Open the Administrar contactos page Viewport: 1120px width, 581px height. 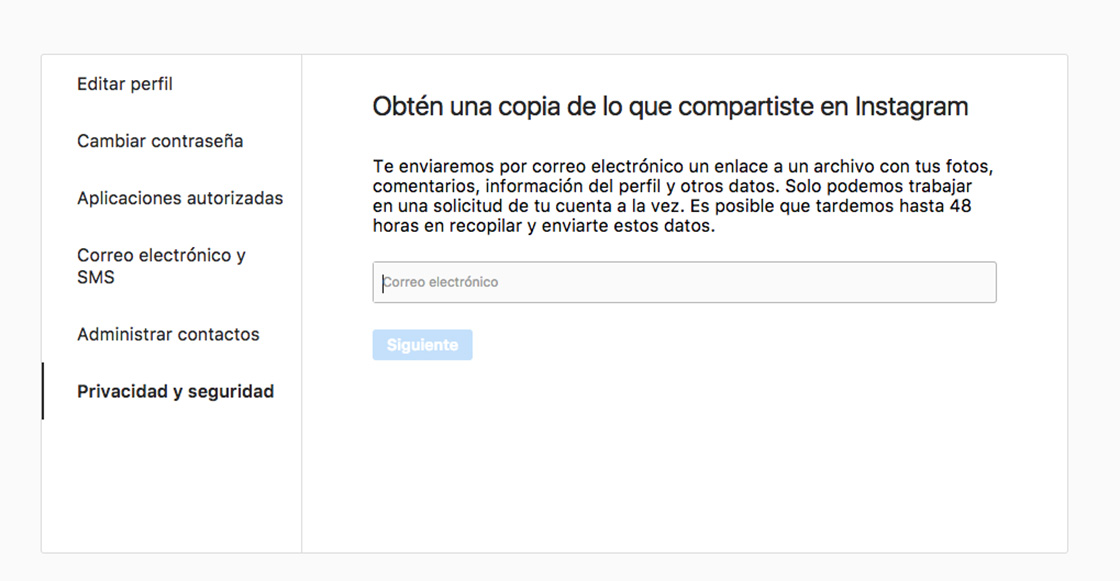click(168, 335)
